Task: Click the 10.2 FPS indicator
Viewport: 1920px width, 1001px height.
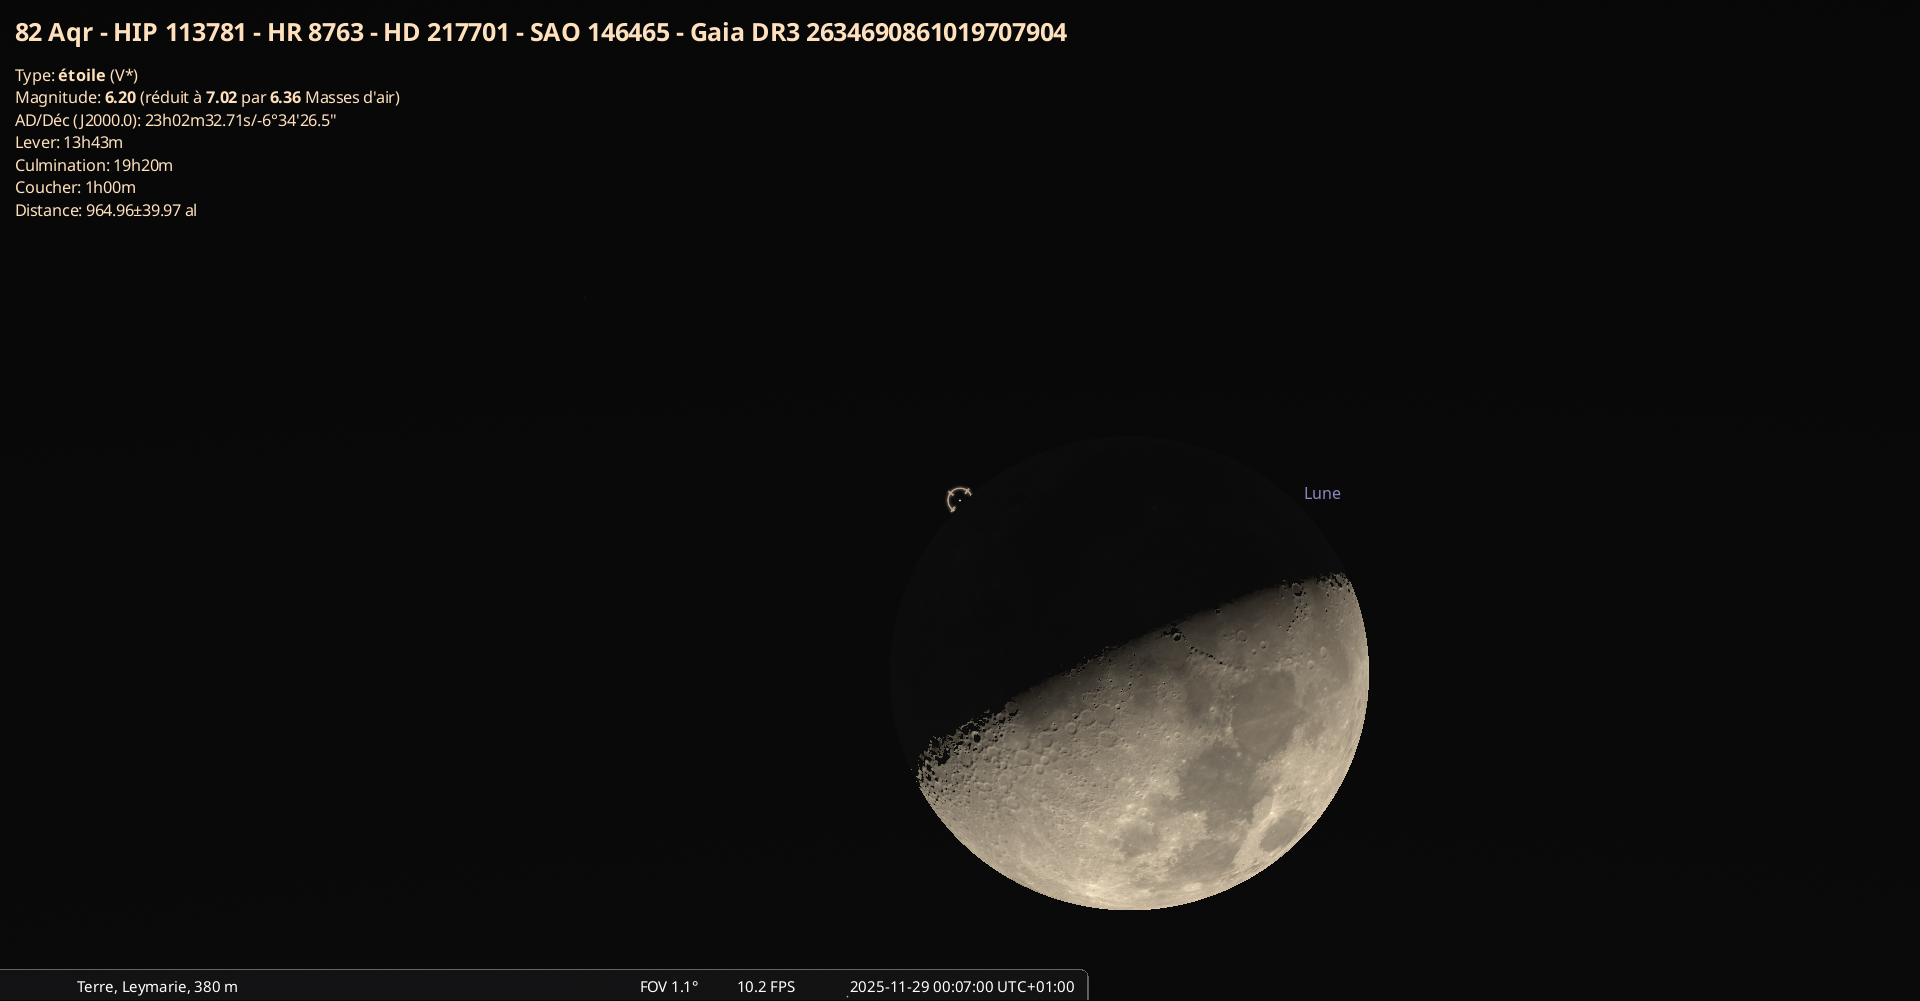Action: point(766,986)
